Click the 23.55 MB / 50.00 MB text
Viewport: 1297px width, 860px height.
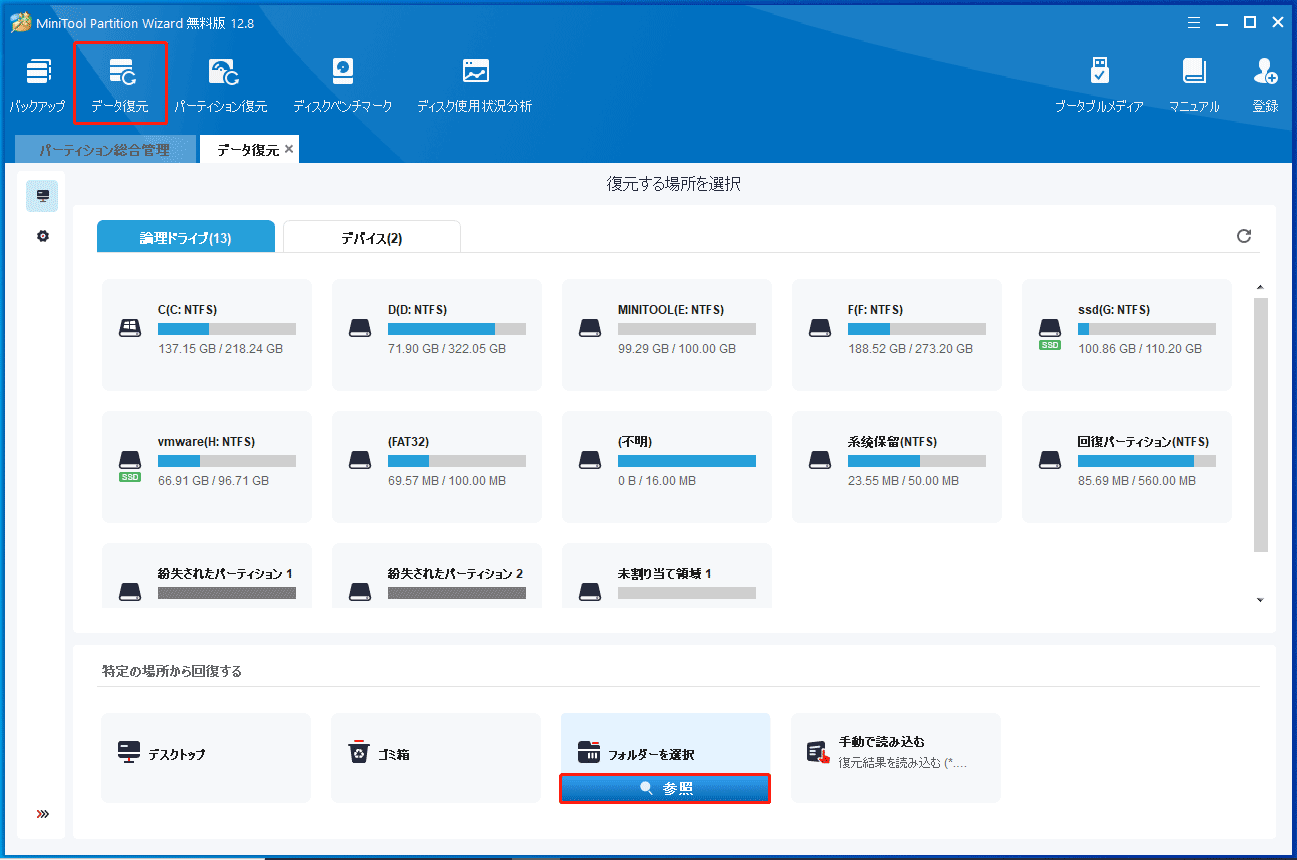coord(903,481)
